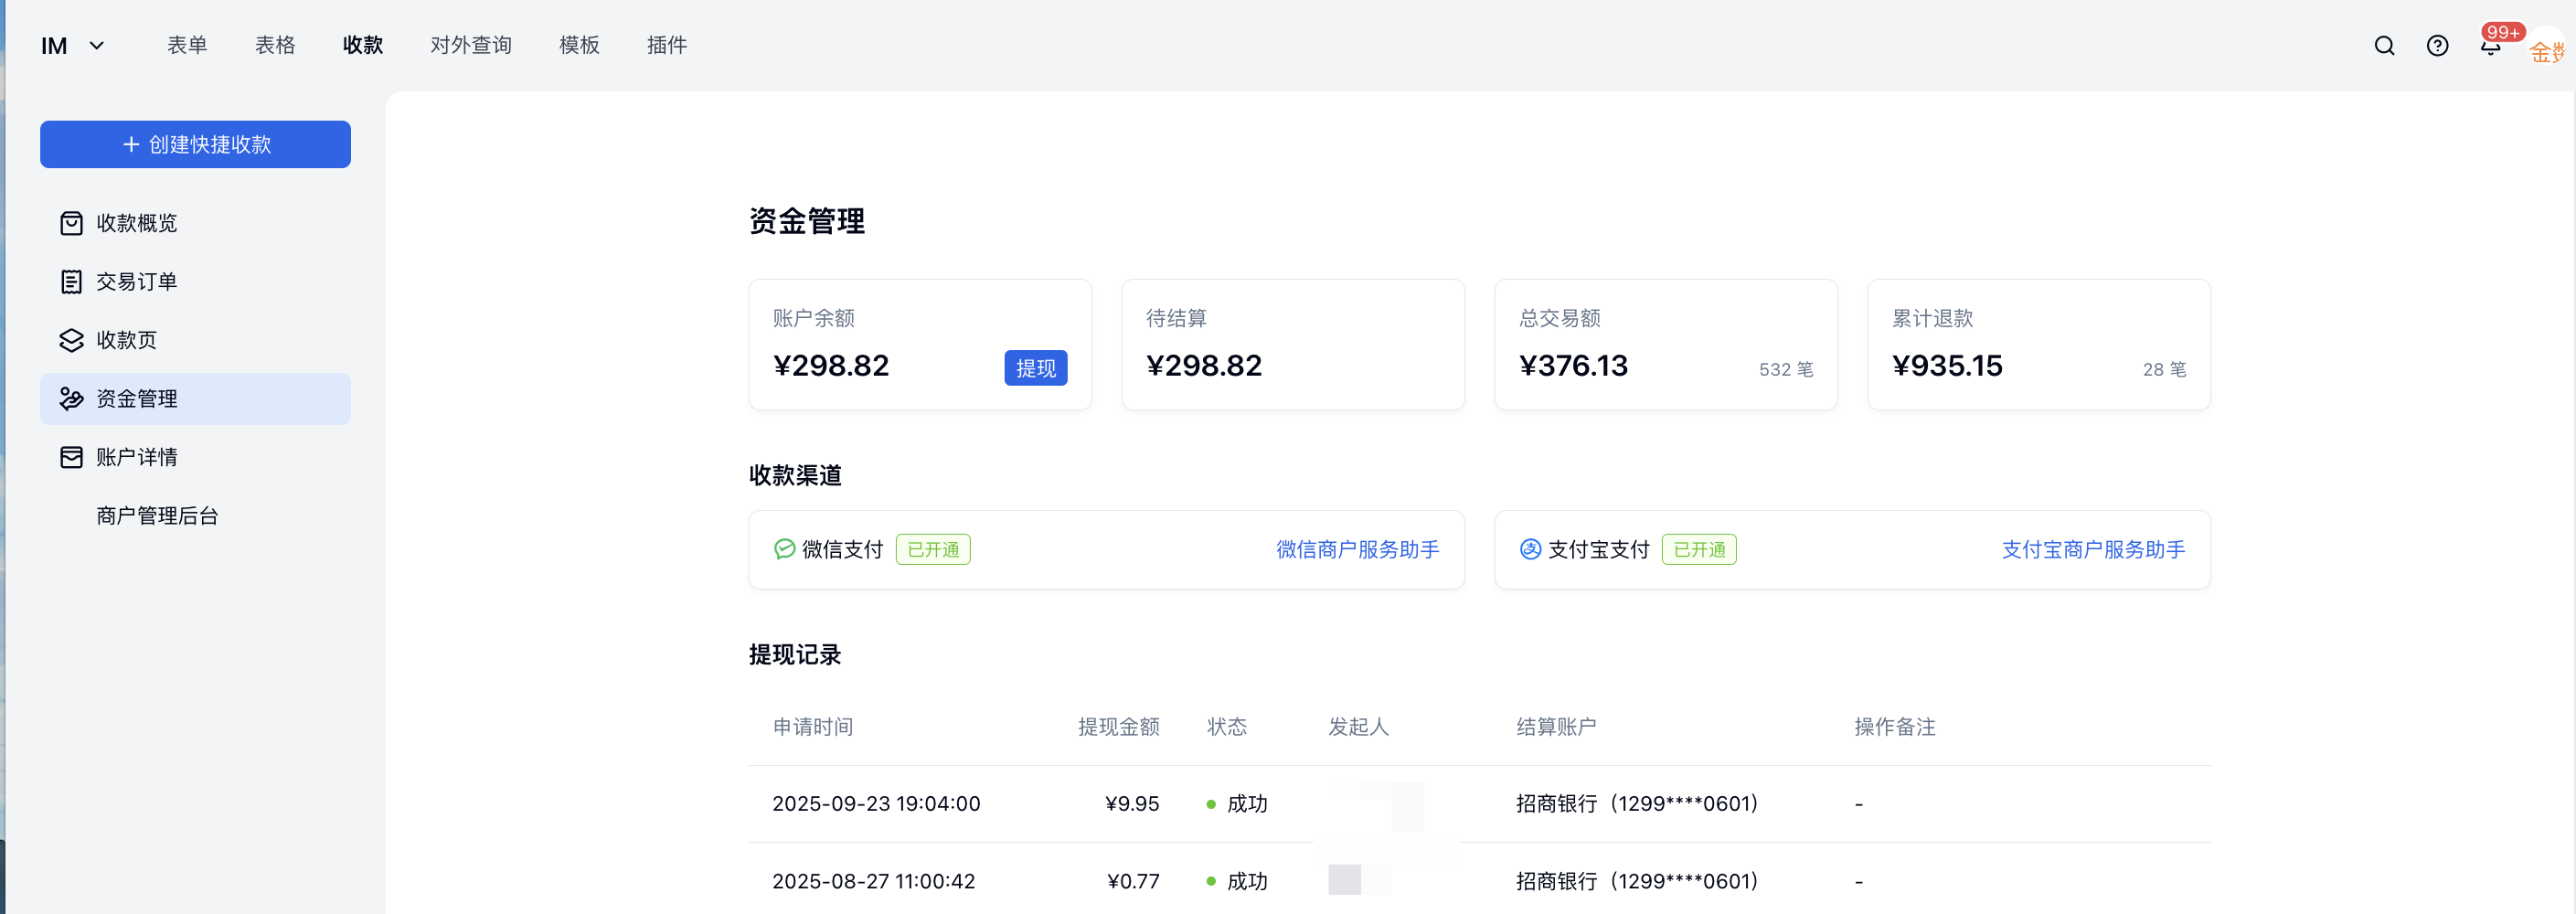Viewport: 2576px width, 914px height.
Task: Switch to the 收款 tab
Action: (x=363, y=45)
